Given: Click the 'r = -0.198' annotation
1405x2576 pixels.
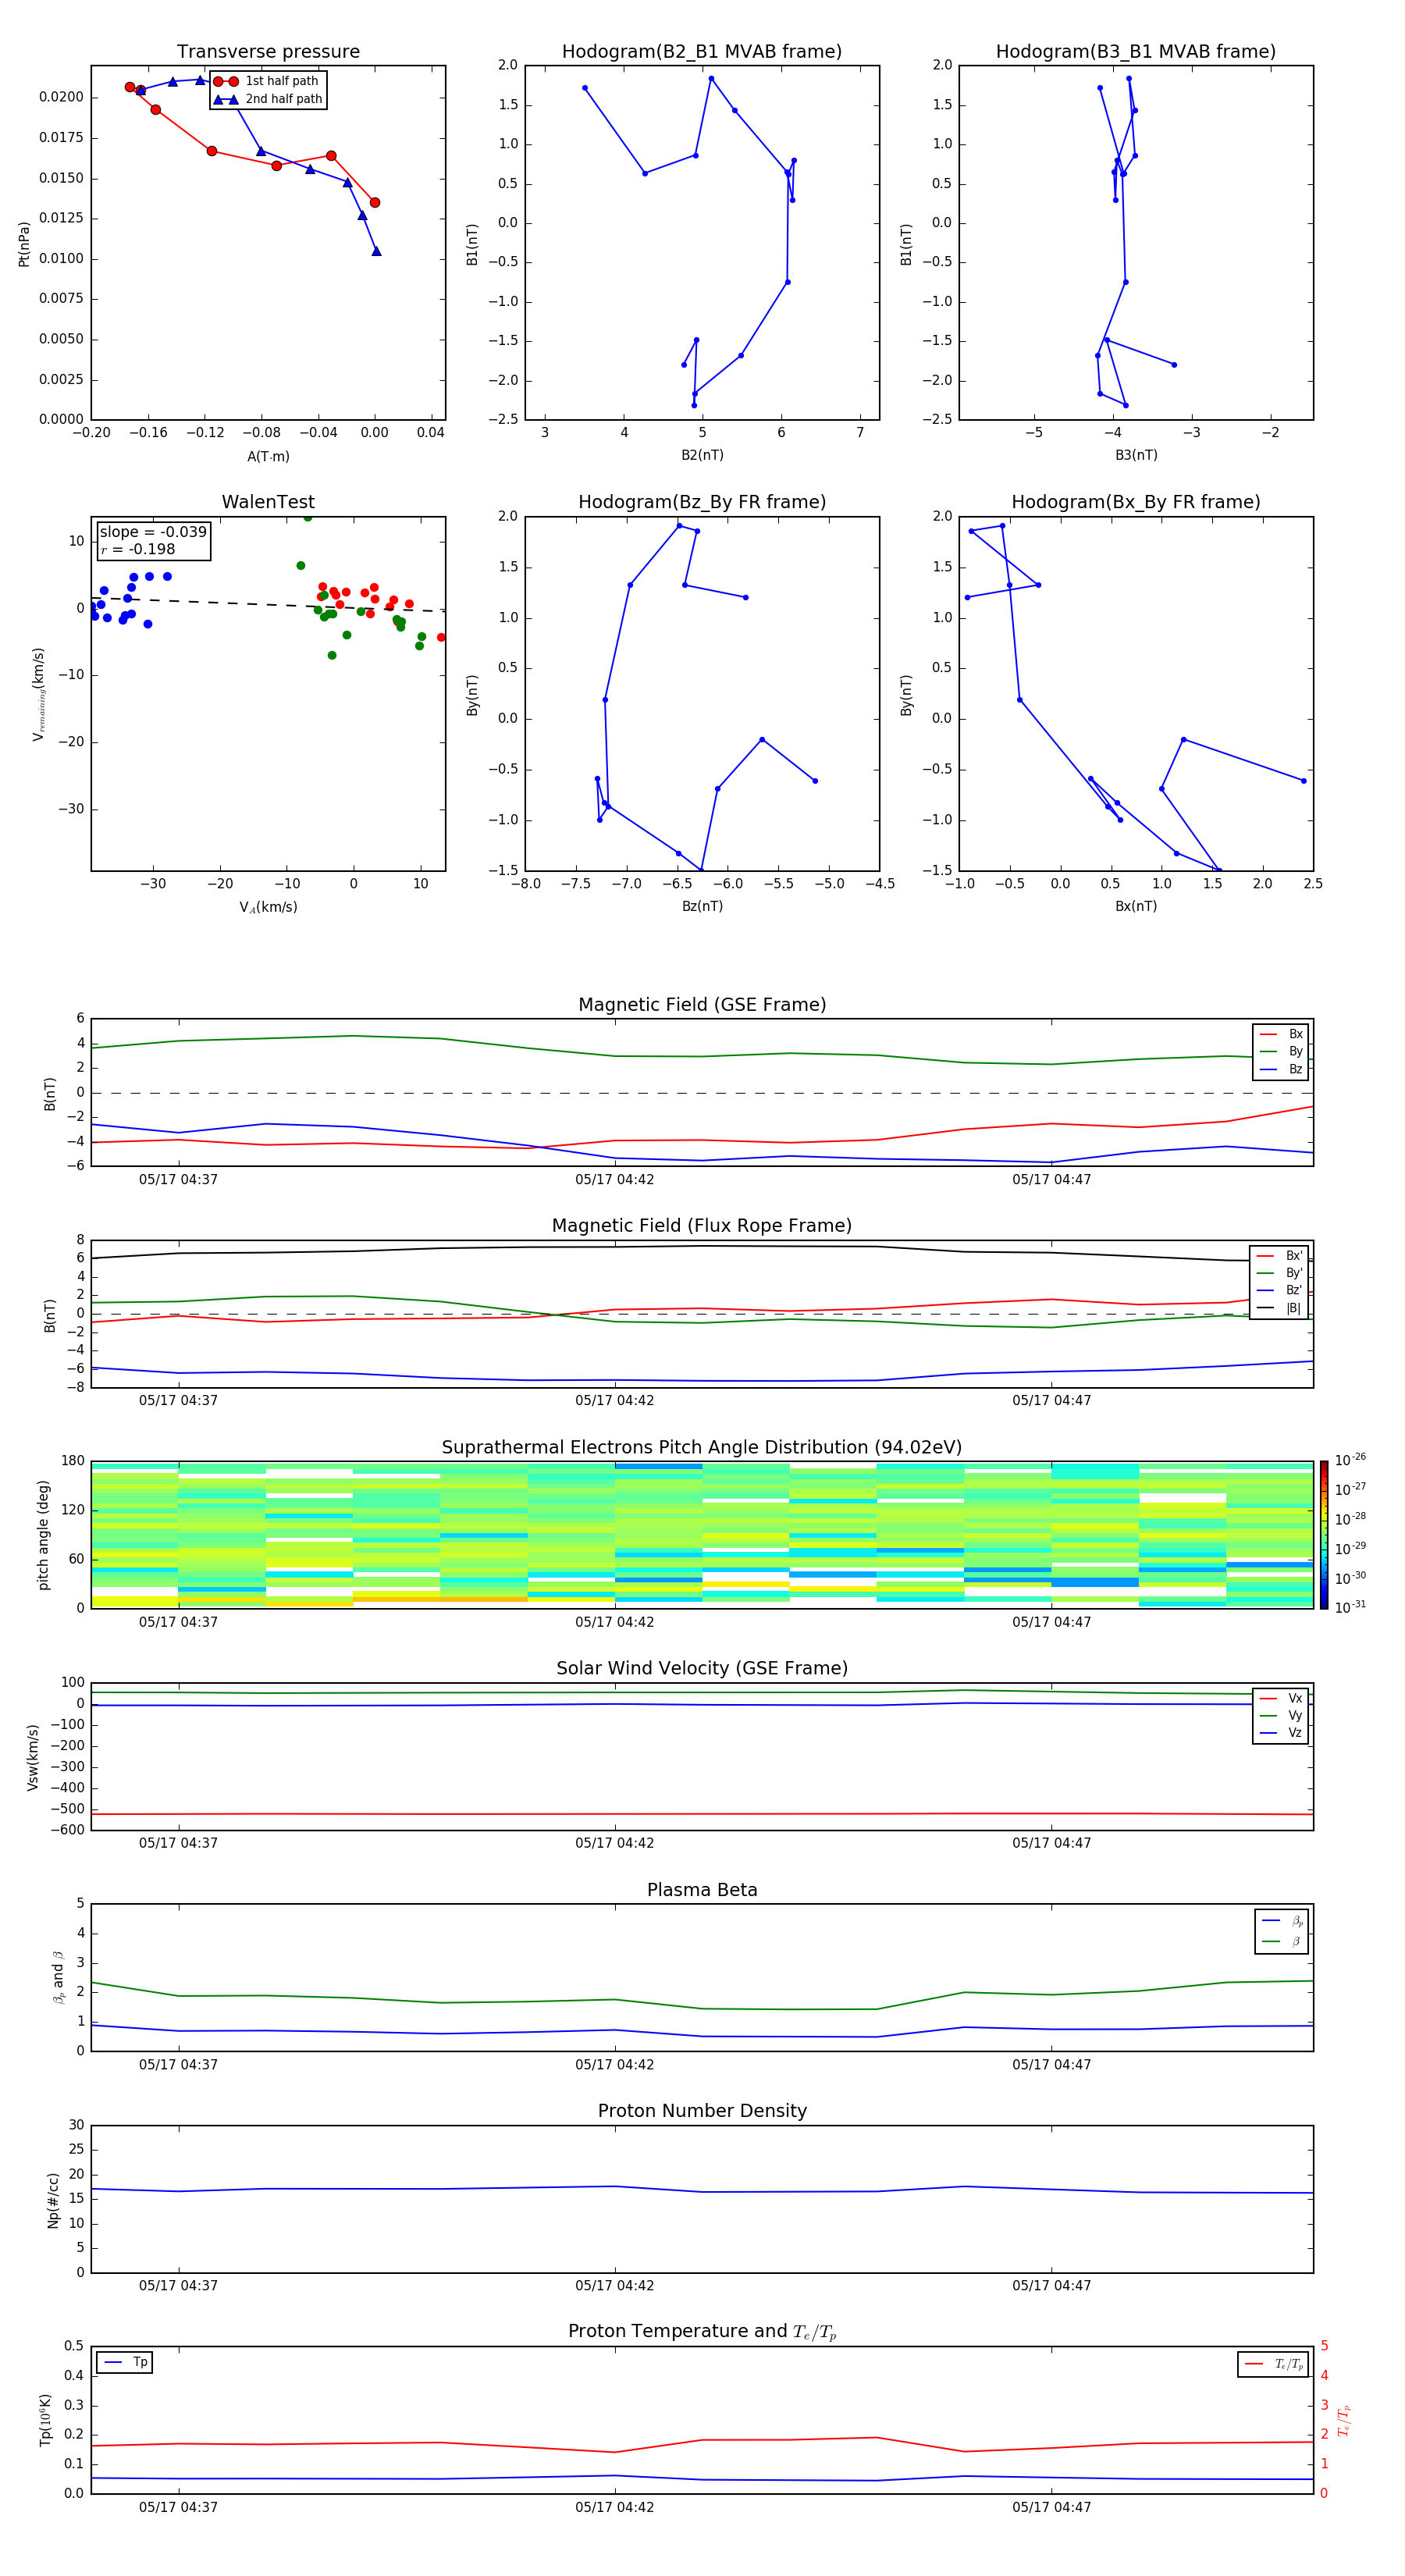Looking at the screenshot, I should coord(138,549).
